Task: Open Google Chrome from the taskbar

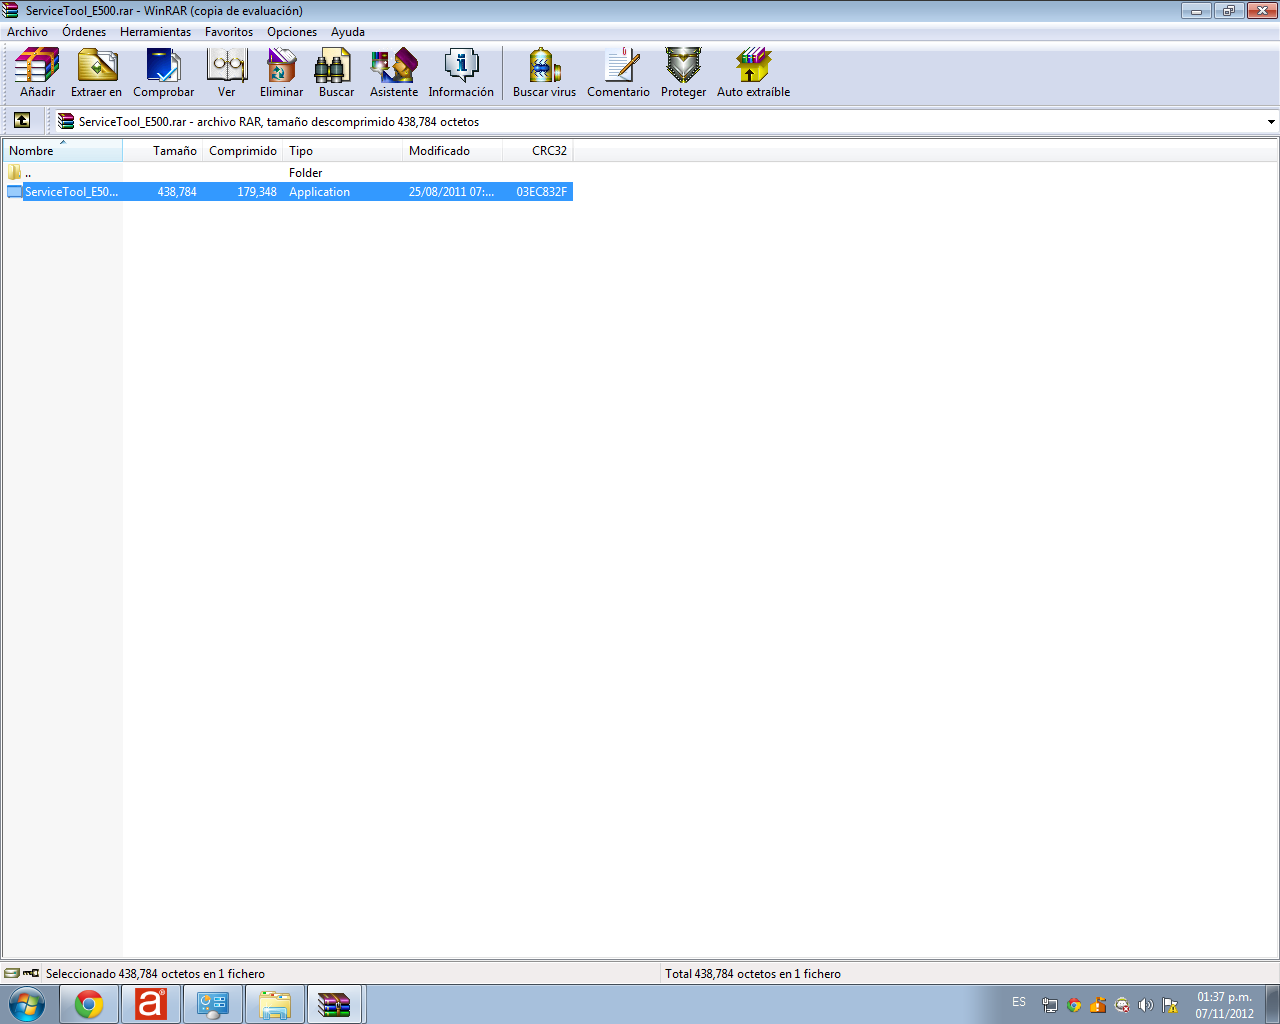Action: [x=89, y=1004]
